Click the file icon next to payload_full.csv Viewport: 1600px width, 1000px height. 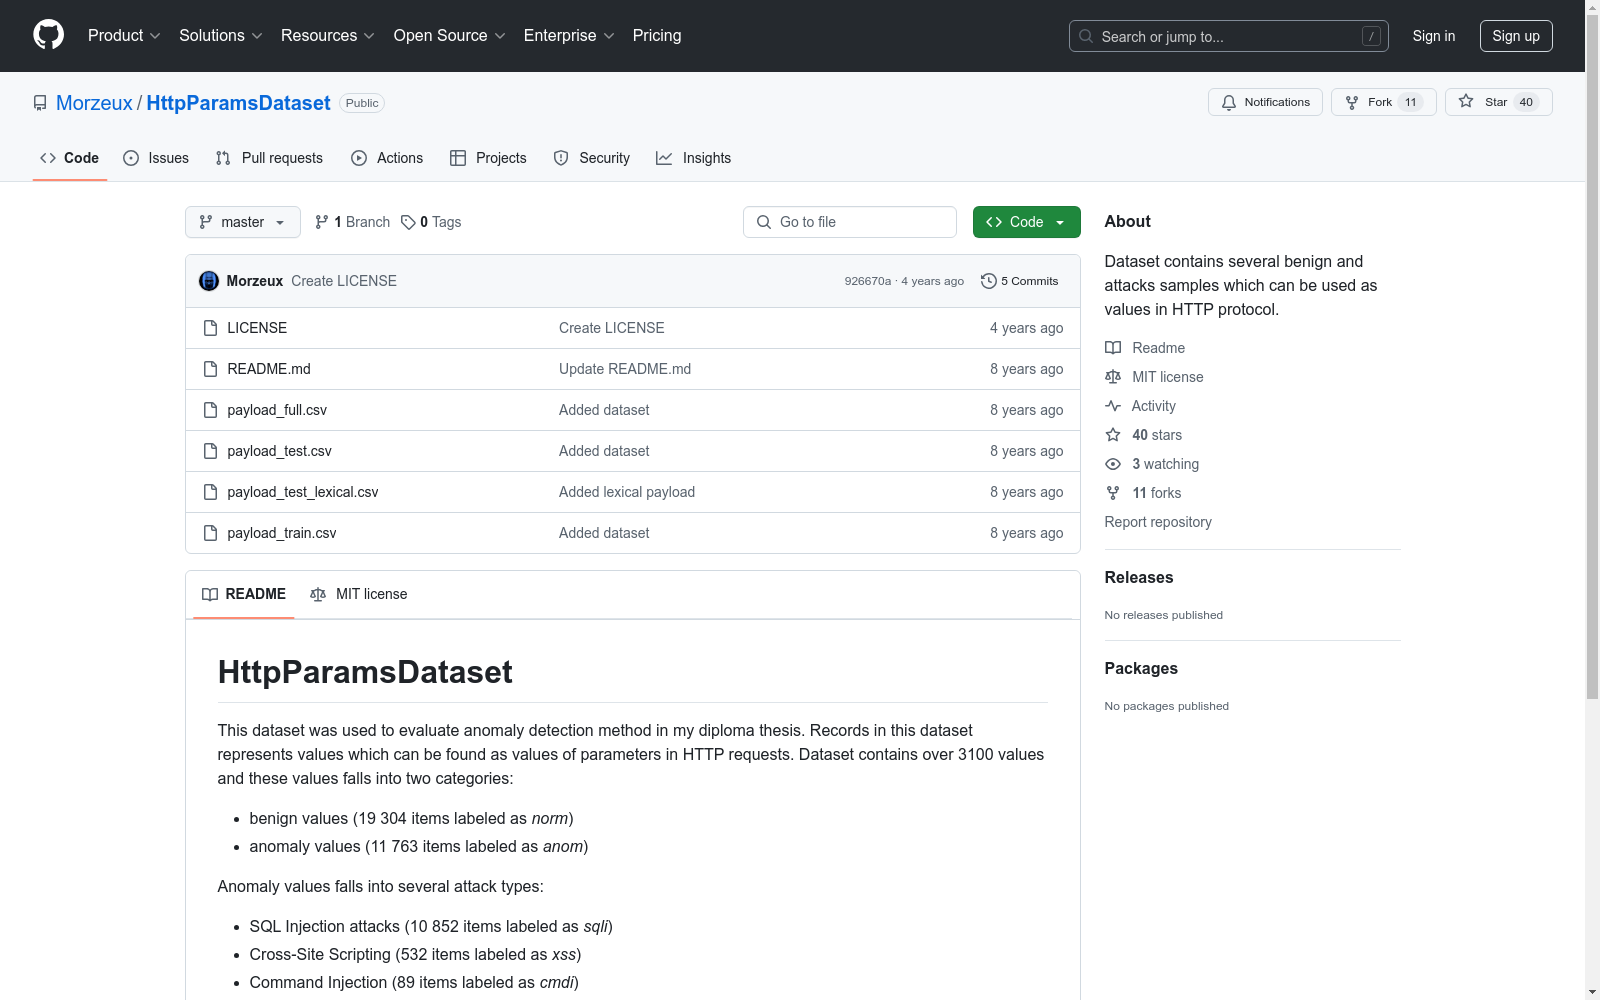[x=210, y=410]
